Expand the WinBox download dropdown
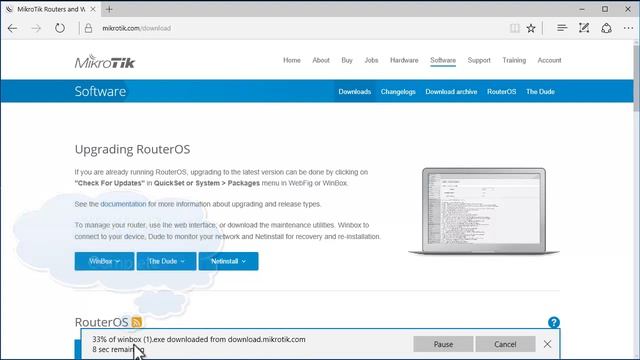Viewport: 640px width, 360px height. click(x=104, y=261)
